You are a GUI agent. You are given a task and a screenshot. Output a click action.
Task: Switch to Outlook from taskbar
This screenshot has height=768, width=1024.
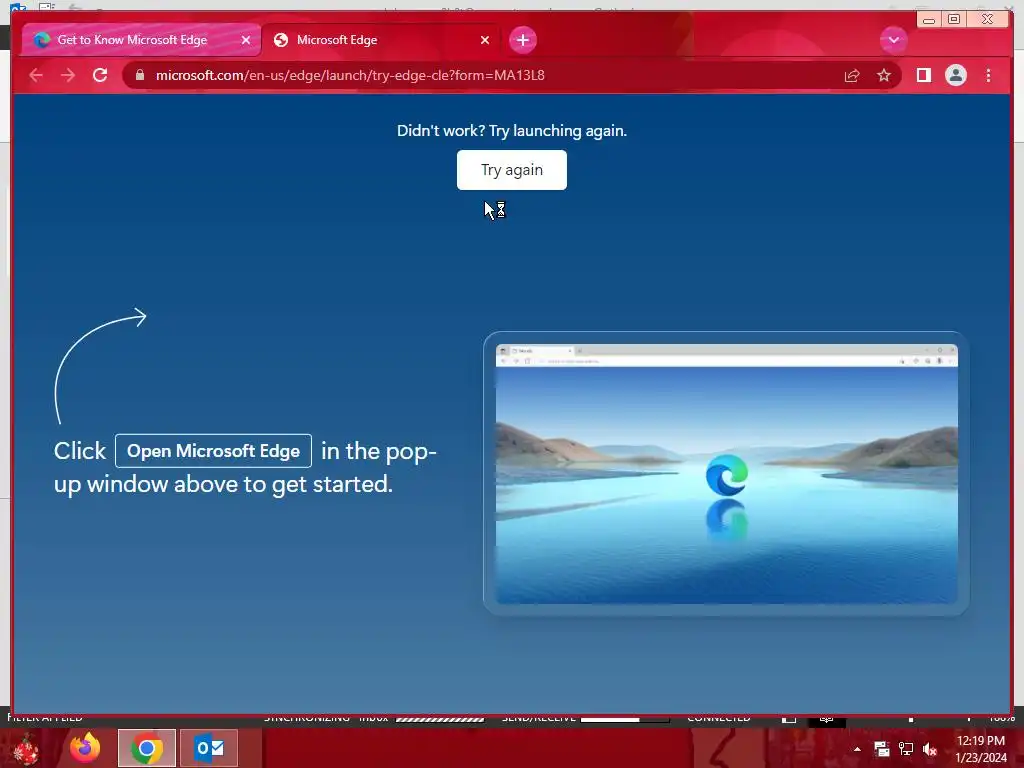209,748
